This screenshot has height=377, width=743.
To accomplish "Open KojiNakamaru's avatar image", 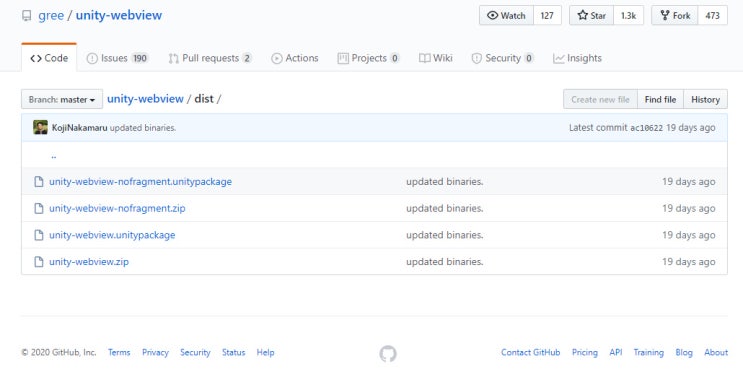I will pos(40,127).
